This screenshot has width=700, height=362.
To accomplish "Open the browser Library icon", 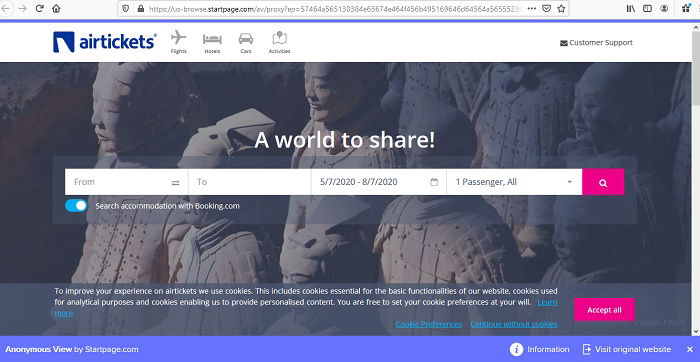I will [631, 8].
